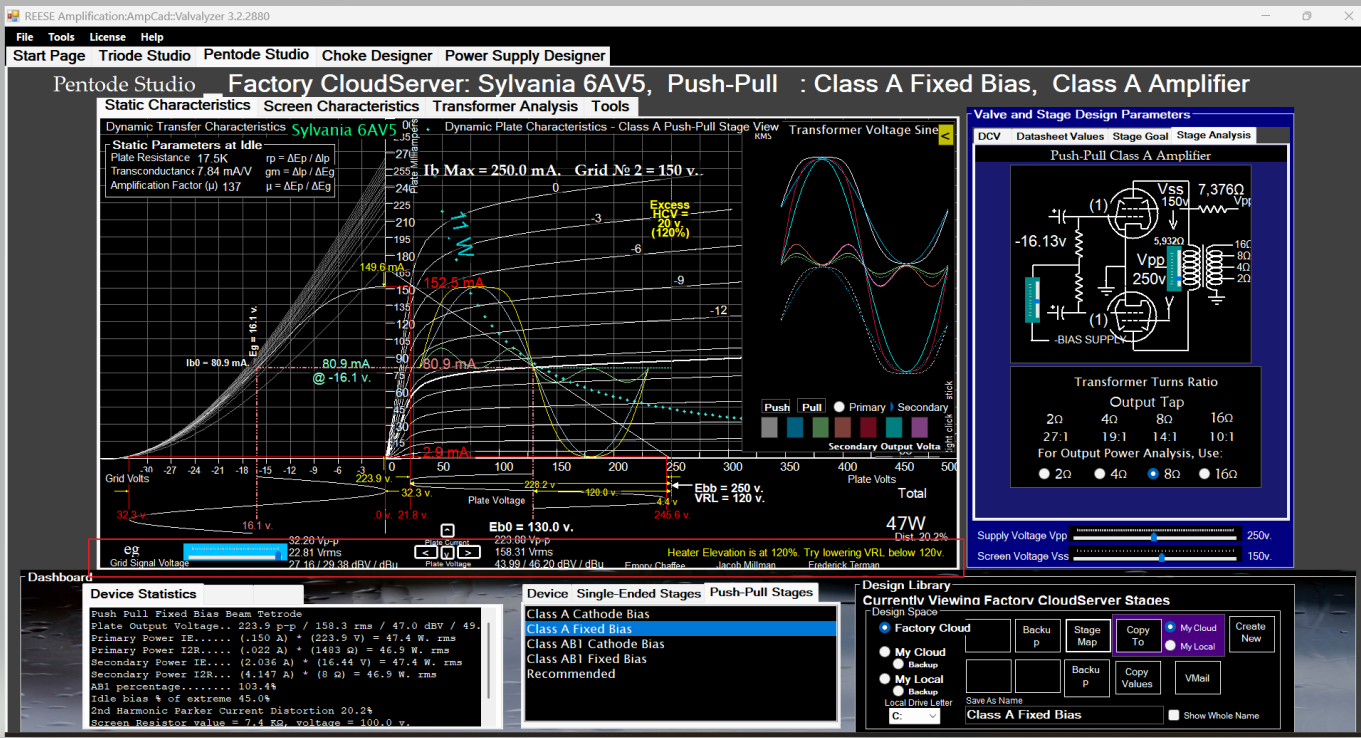1361x738 pixels.
Task: Enable Show Whole Name checkbox
Action: point(1172,715)
